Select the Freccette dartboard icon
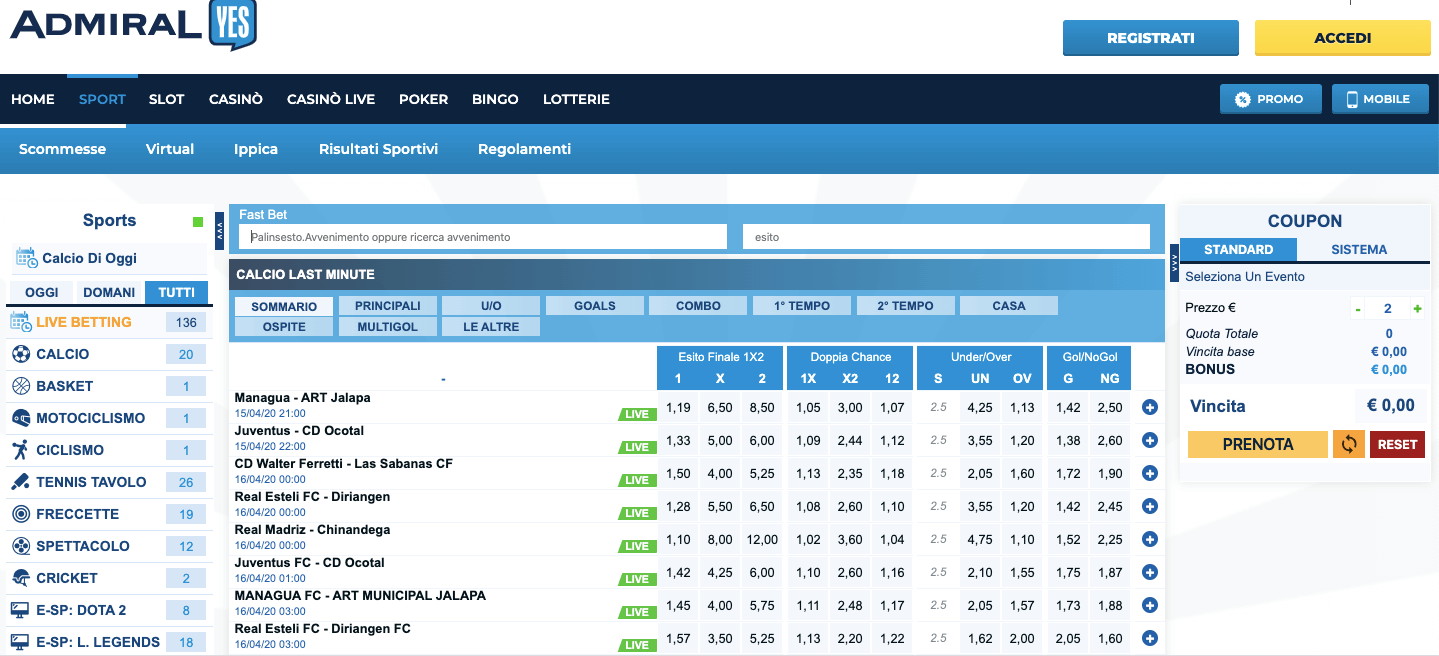This screenshot has width=1439, height=656. pyautogui.click(x=20, y=514)
